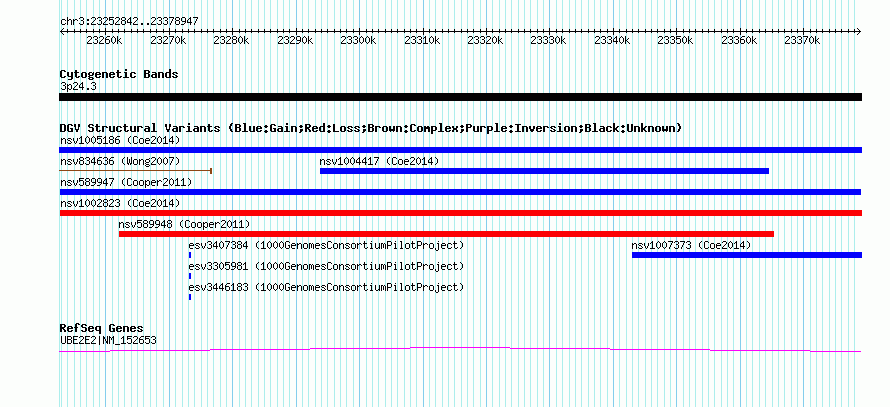Image resolution: width=890 pixels, height=407 pixels.
Task: Click the small blue mark under esv3305981
Action: coord(190,276)
